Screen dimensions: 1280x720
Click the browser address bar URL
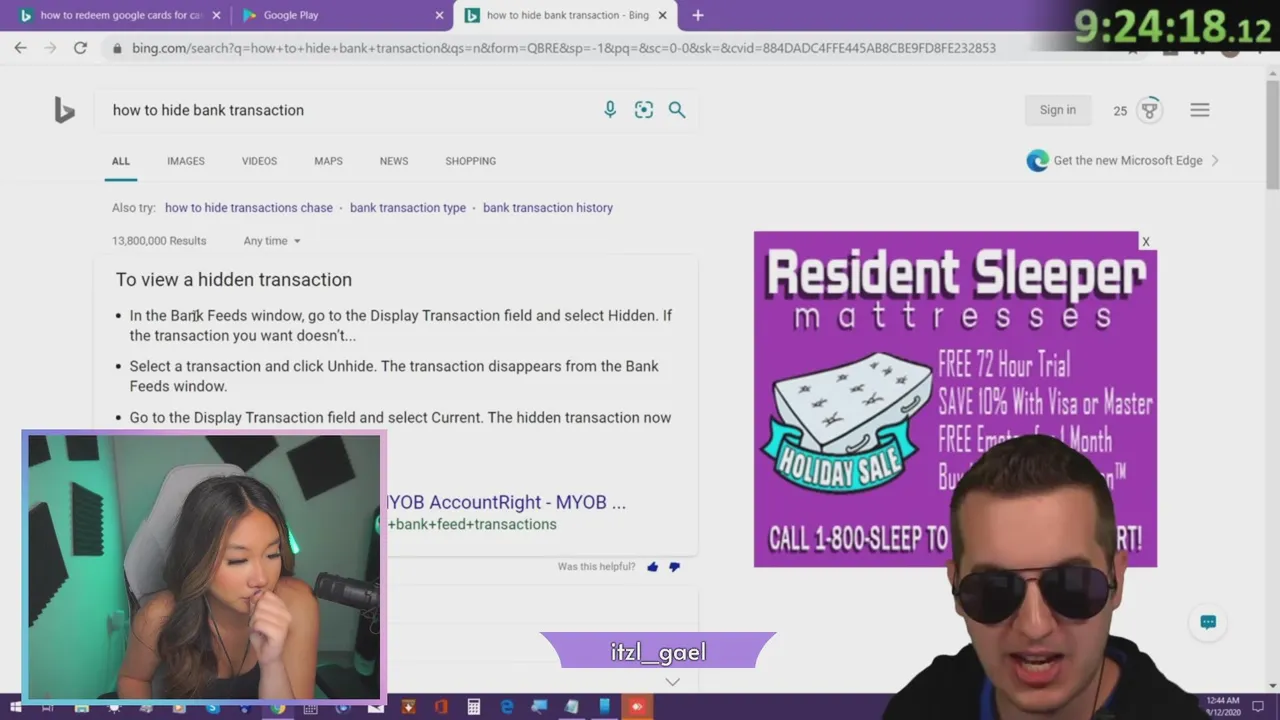point(564,48)
